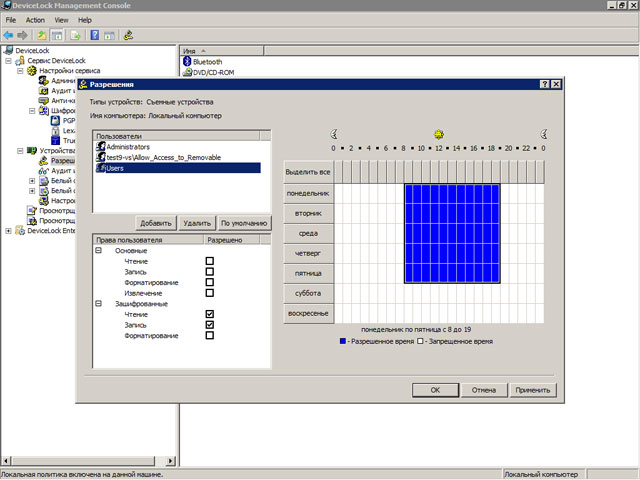Click the sun icon above the schedule

click(x=438, y=134)
